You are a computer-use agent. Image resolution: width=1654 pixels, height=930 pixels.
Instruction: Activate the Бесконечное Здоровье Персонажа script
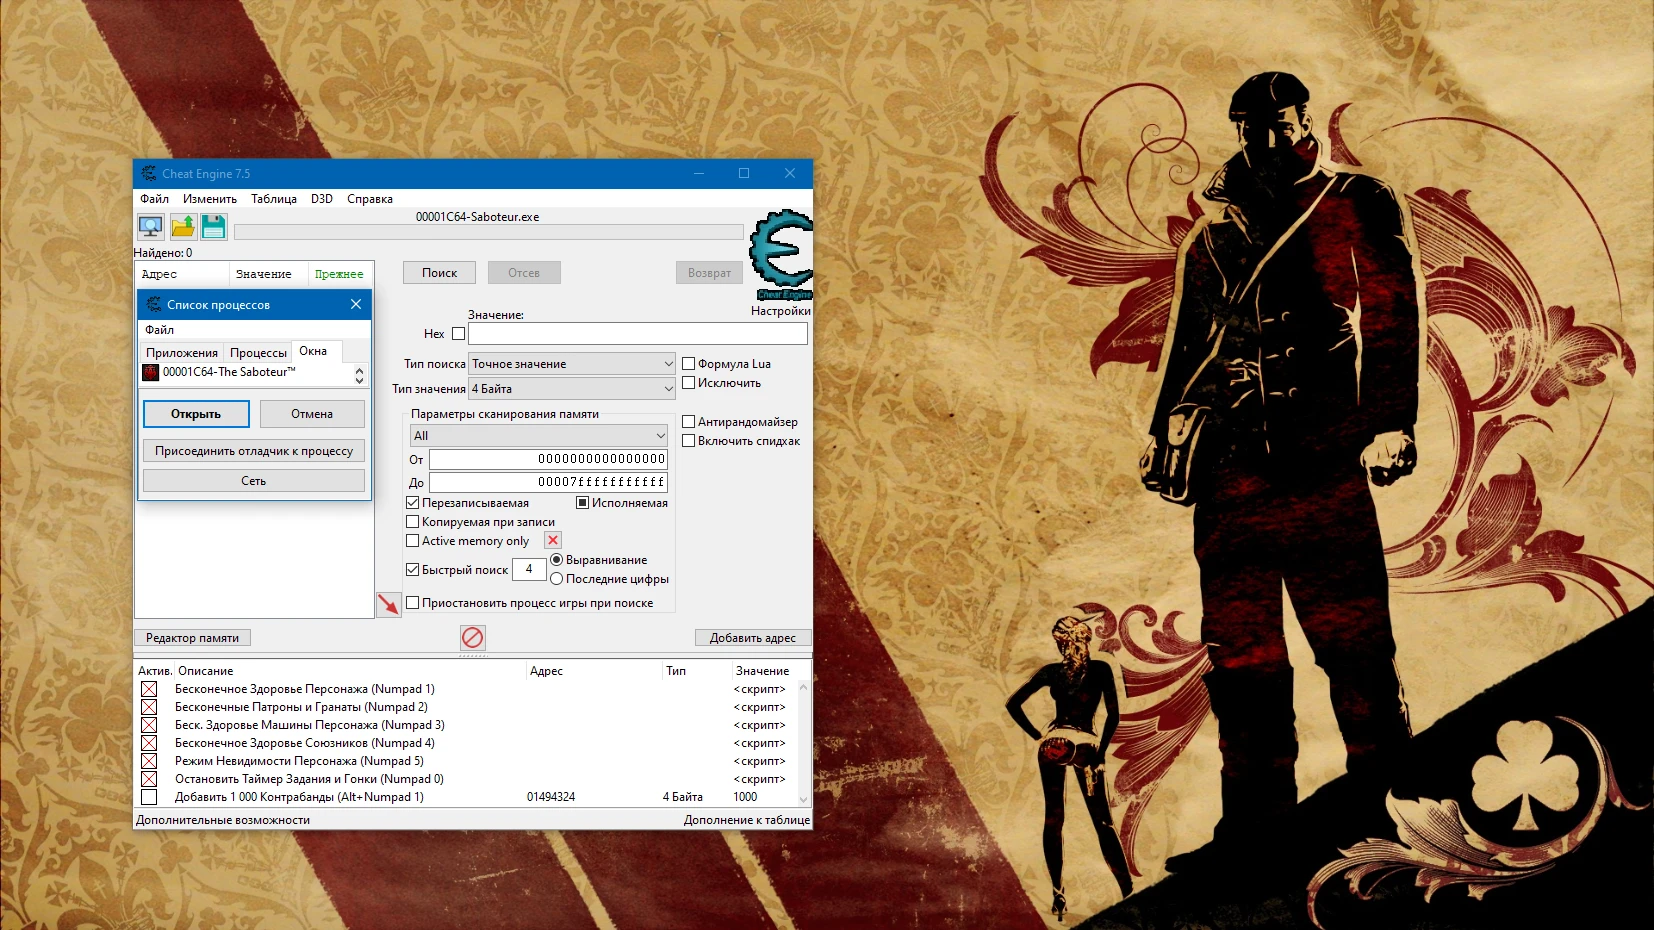pyautogui.click(x=150, y=688)
